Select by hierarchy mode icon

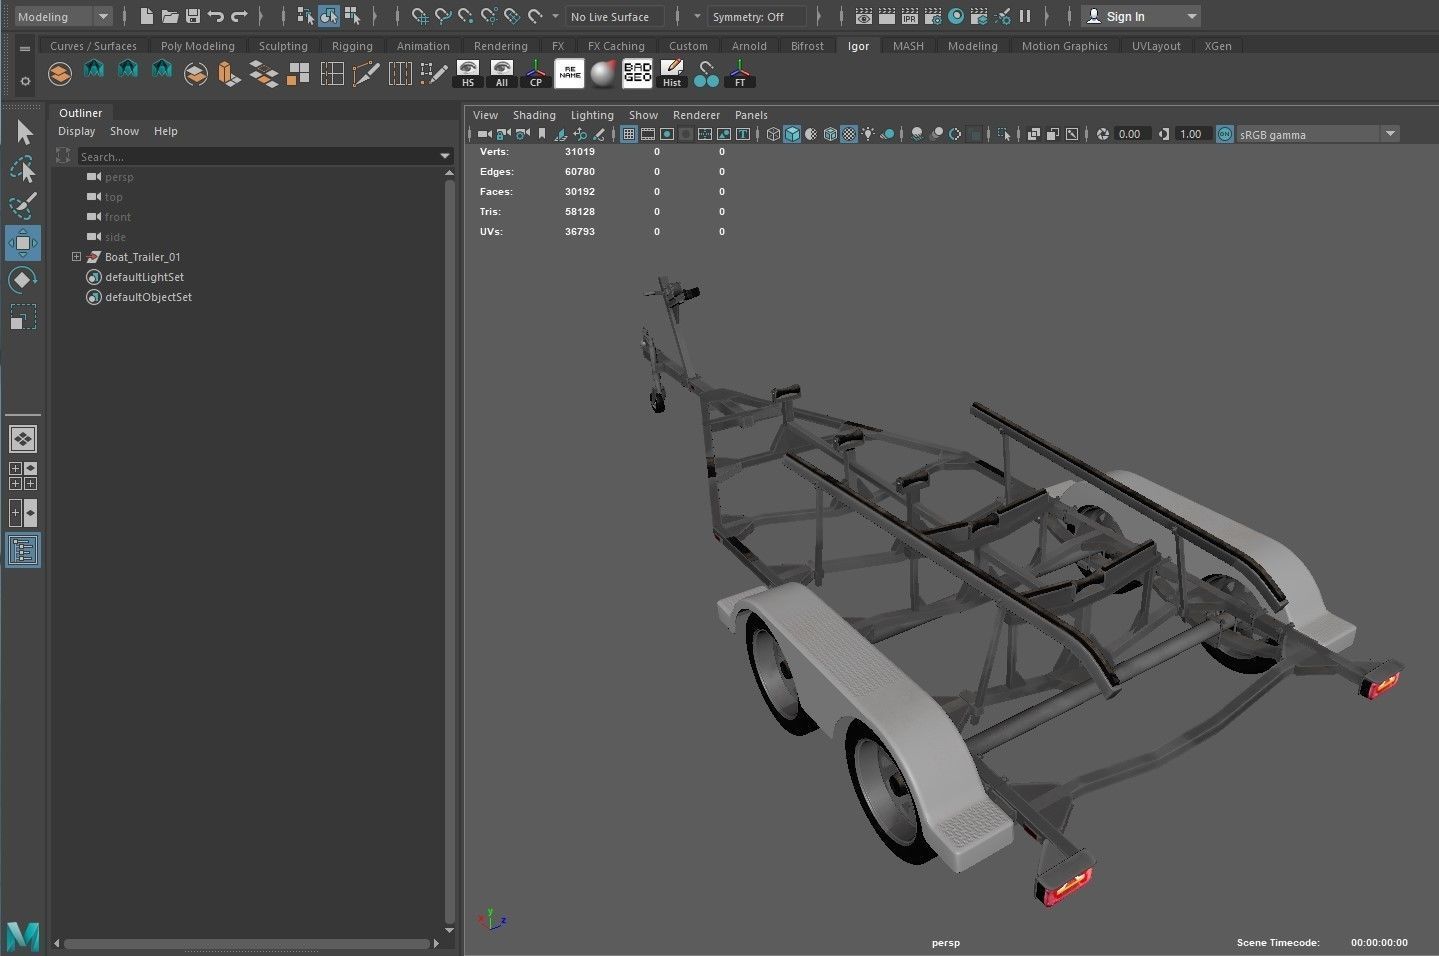pyautogui.click(x=306, y=16)
